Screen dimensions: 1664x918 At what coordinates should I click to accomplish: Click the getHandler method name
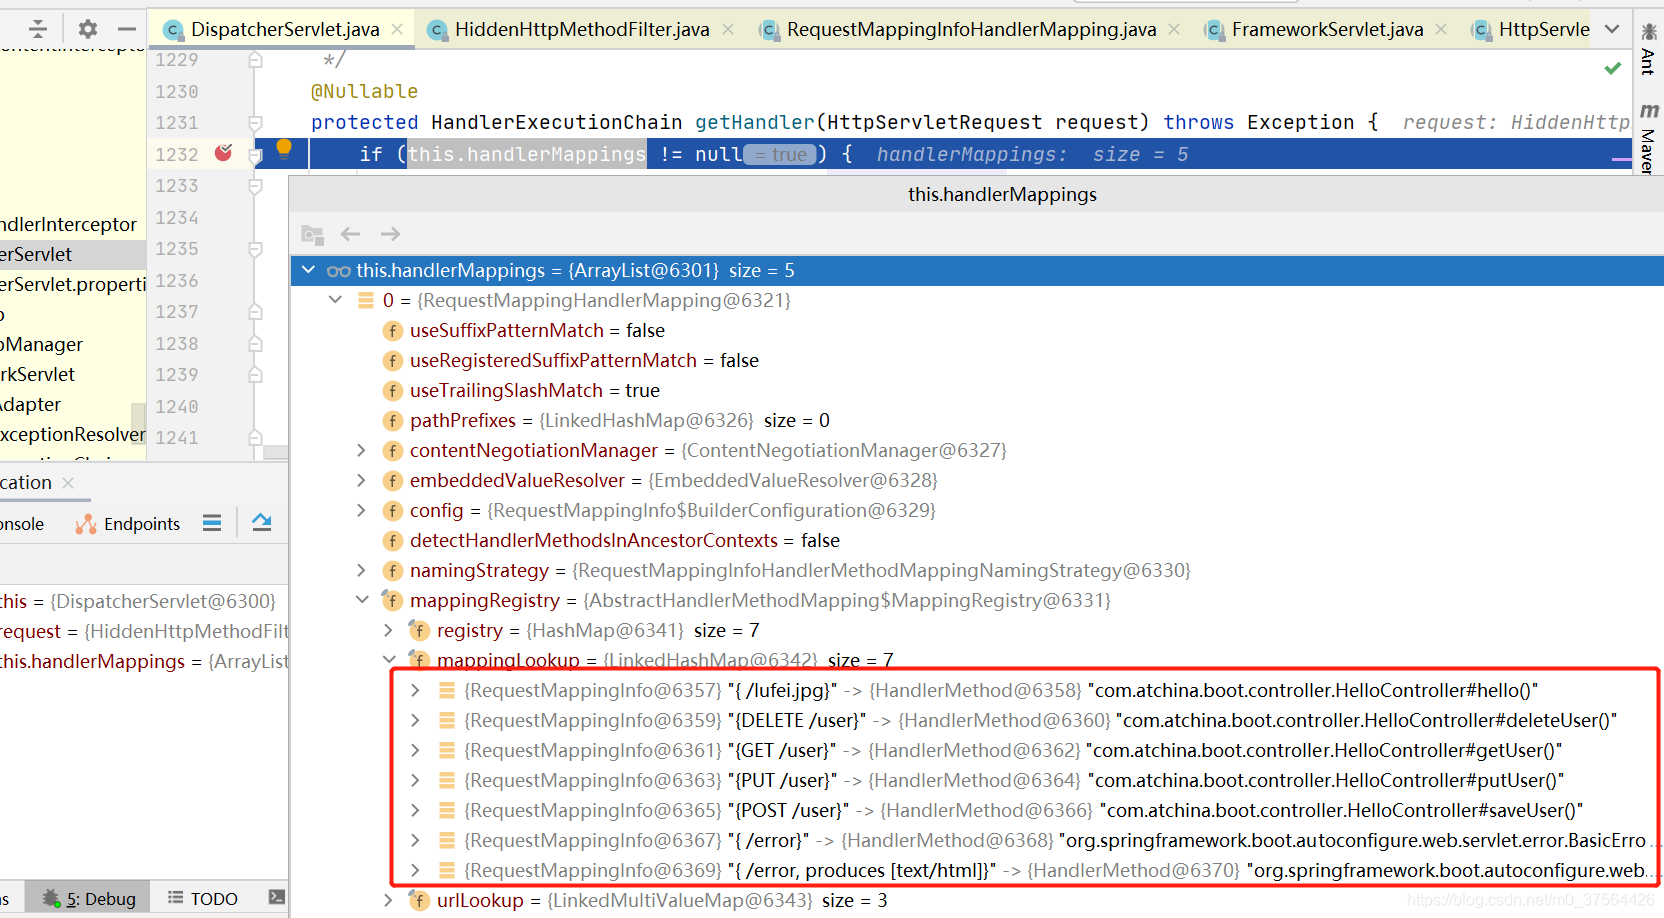pos(754,122)
